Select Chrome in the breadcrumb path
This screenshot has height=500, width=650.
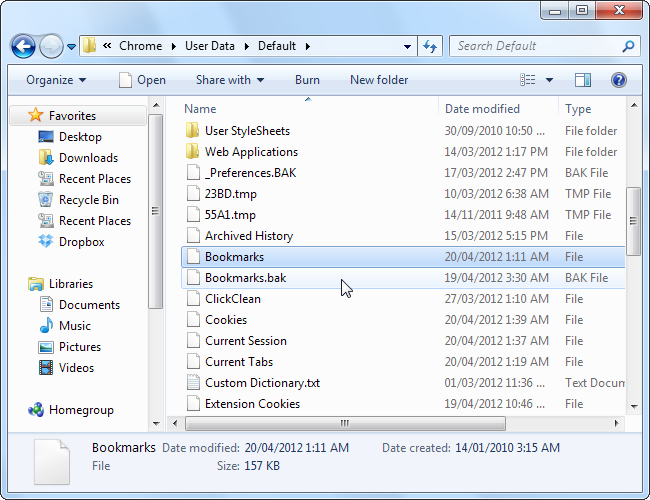coord(141,46)
